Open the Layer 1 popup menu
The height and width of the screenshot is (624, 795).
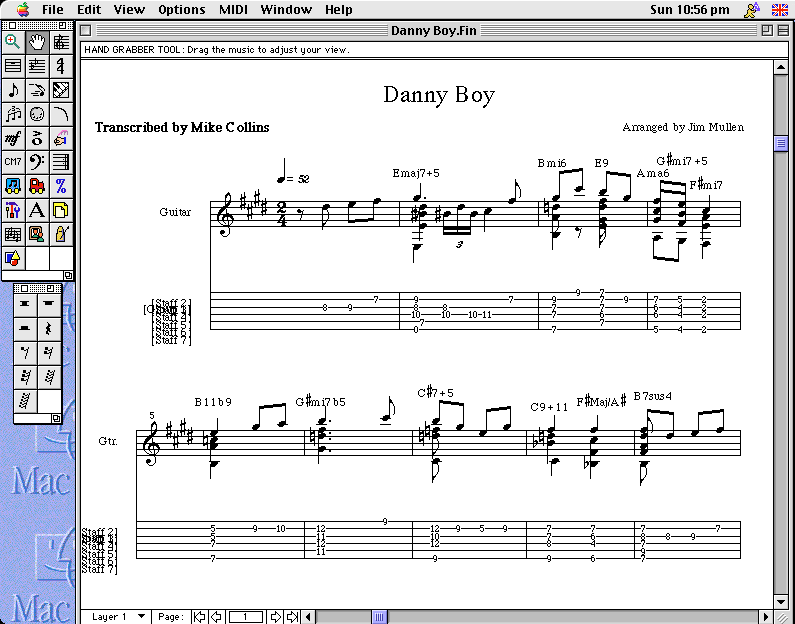[x=118, y=617]
